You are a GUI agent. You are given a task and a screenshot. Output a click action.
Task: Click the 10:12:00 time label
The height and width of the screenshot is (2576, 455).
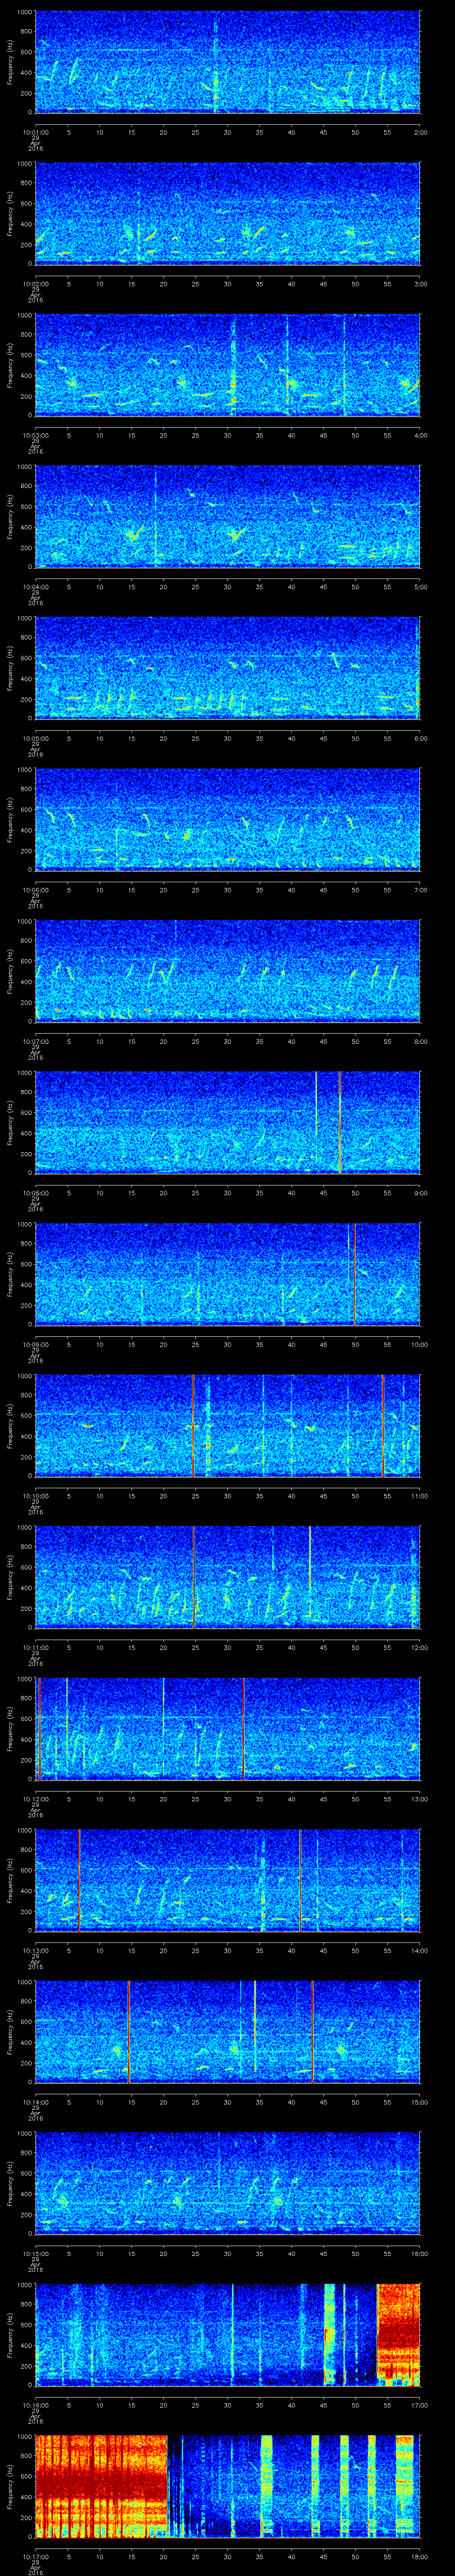tap(35, 1798)
